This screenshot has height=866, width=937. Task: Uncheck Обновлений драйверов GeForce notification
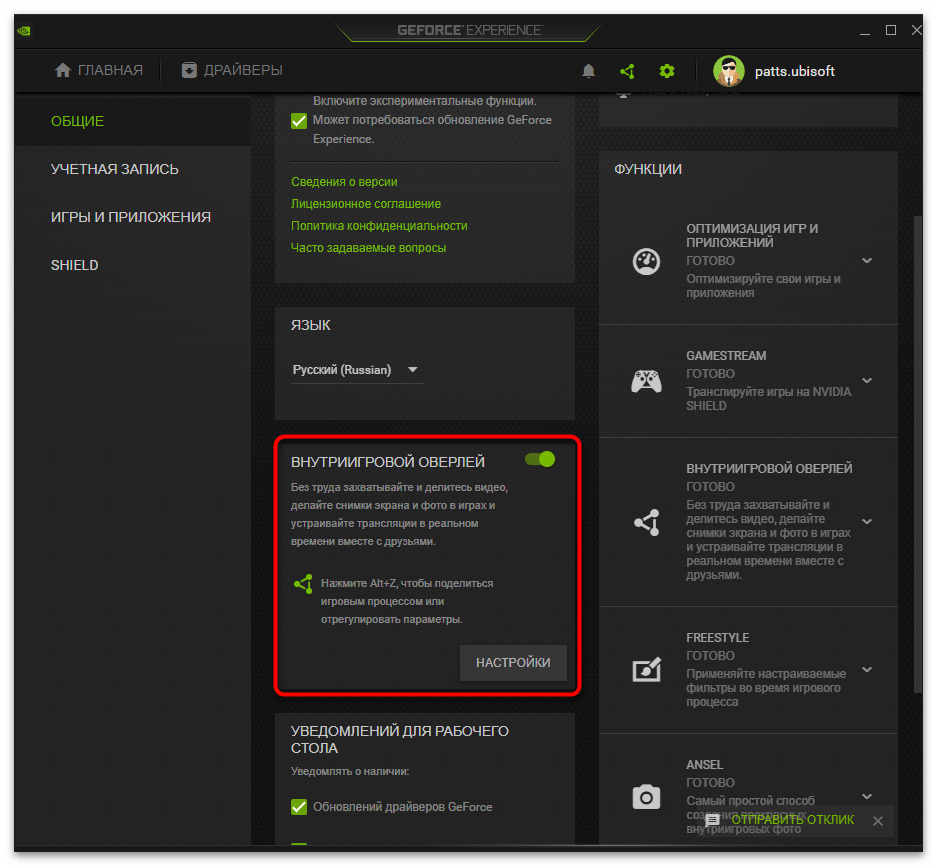click(299, 807)
